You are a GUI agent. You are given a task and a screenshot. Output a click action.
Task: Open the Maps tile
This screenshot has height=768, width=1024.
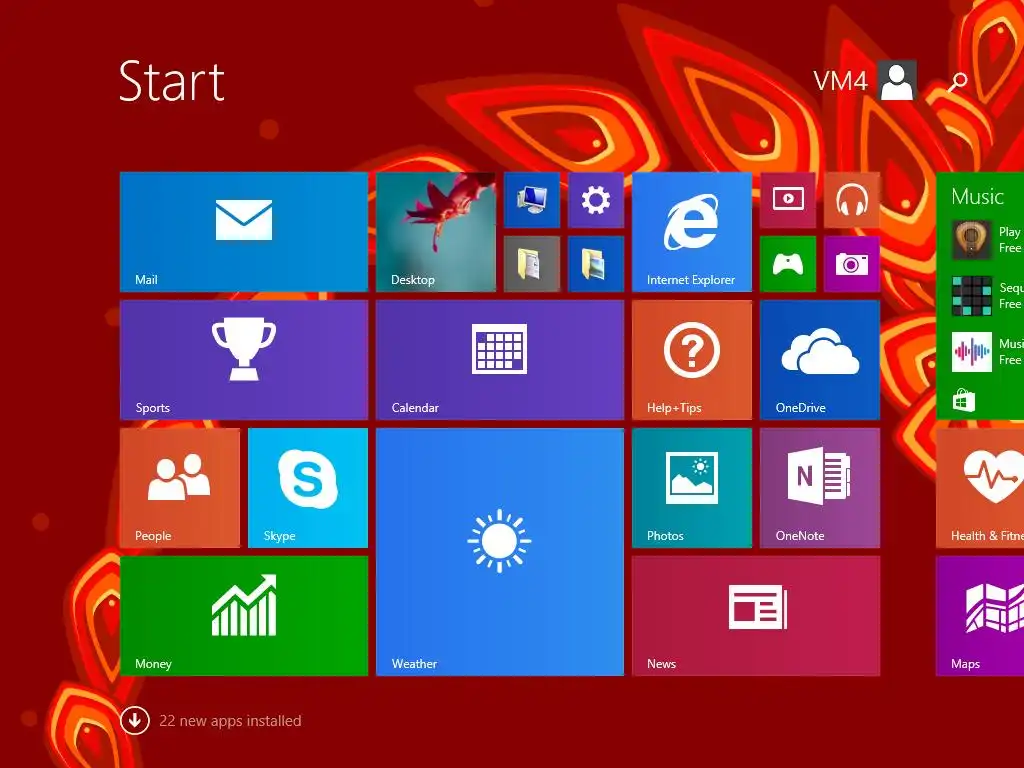point(980,616)
